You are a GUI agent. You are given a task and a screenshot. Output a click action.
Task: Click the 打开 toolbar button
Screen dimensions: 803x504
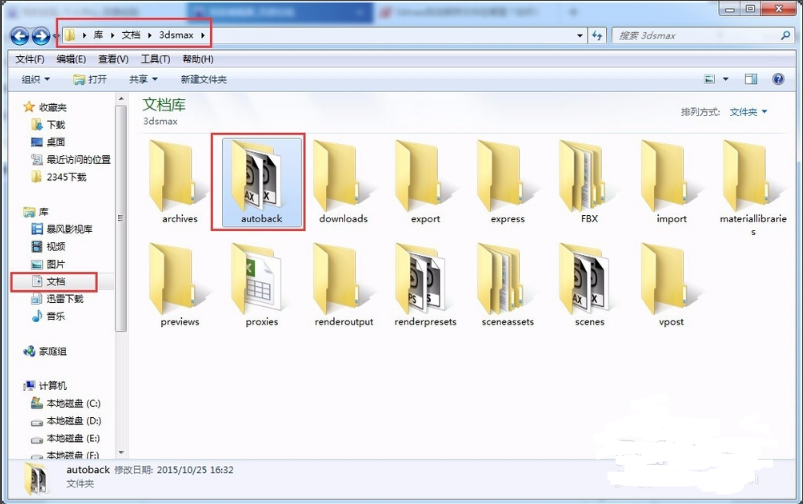pos(90,79)
